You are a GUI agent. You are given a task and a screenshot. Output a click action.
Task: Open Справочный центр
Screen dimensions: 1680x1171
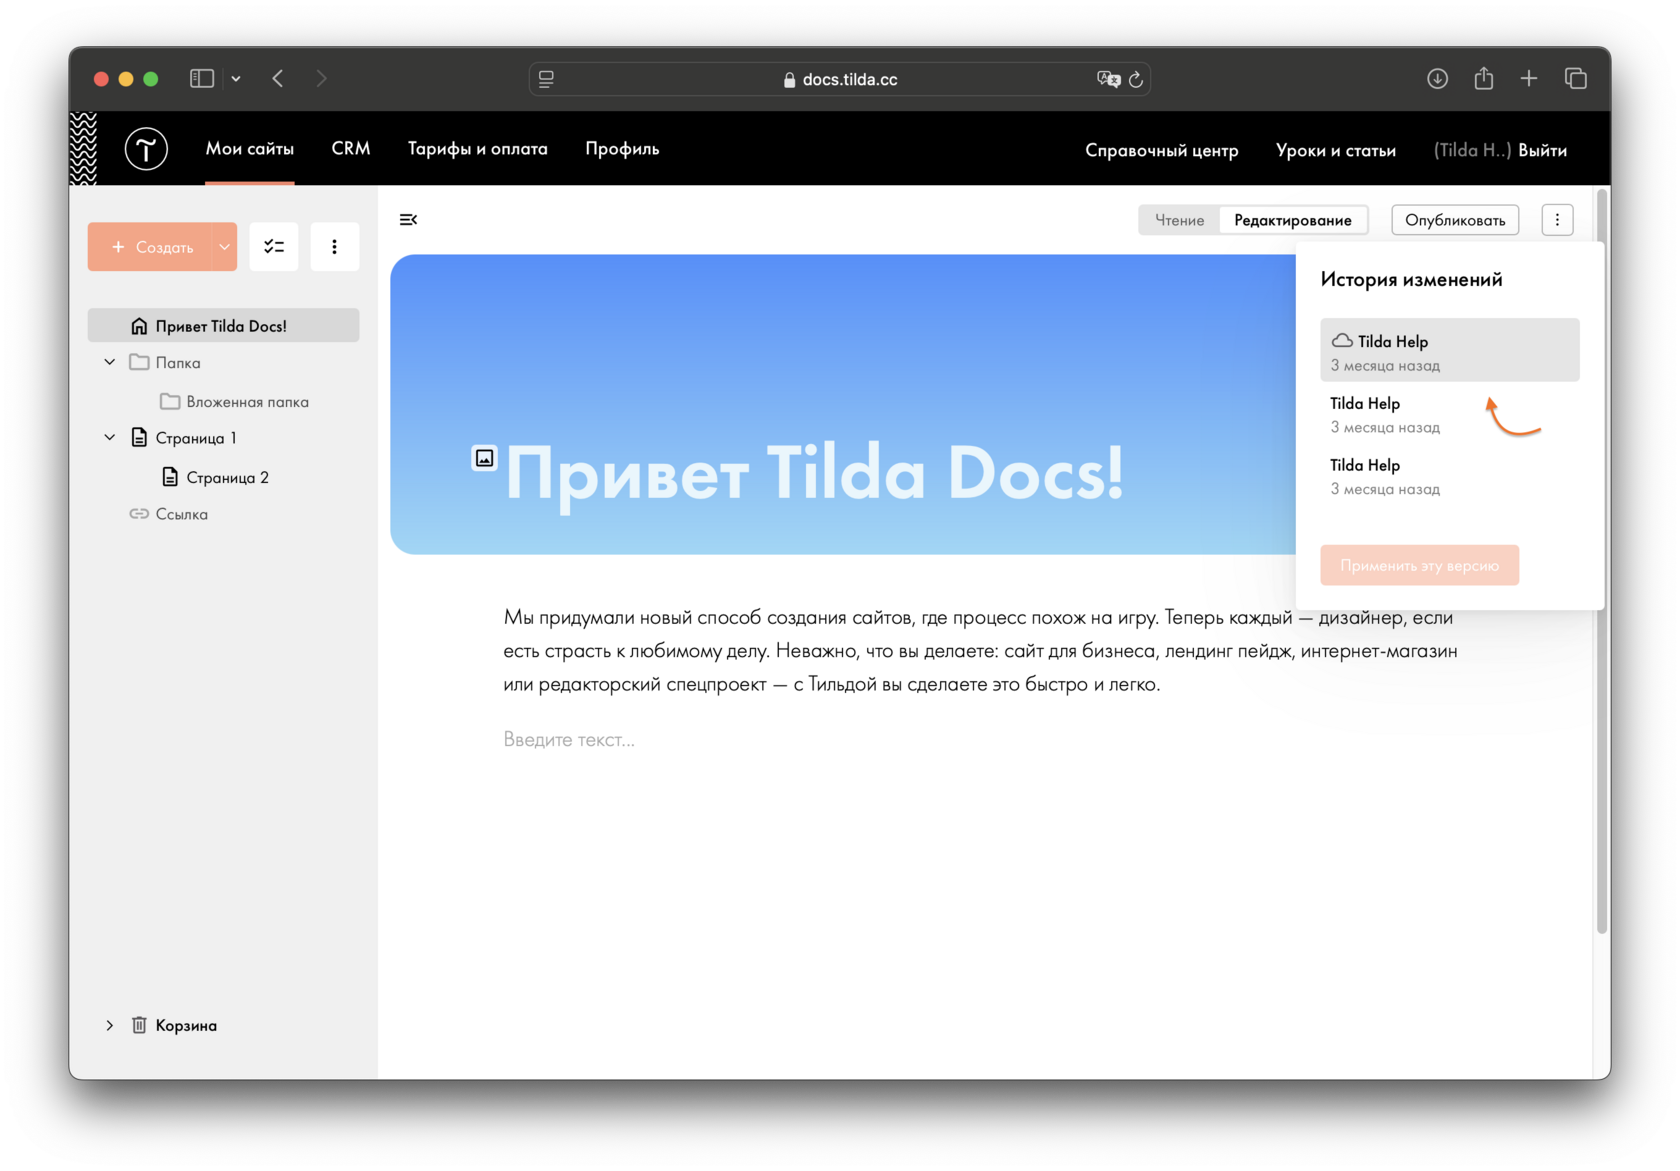(1162, 150)
